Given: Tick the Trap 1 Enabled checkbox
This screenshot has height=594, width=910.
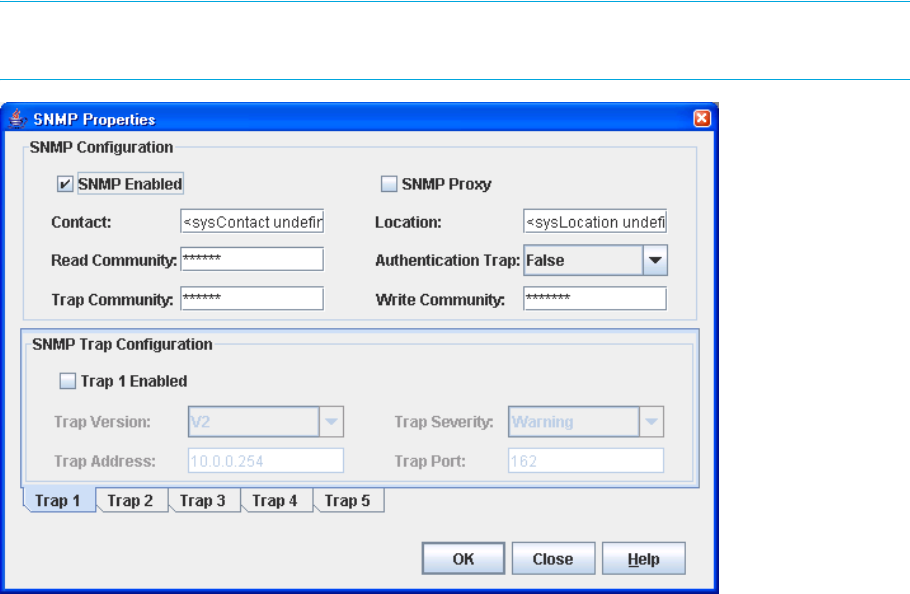Looking at the screenshot, I should (x=67, y=381).
